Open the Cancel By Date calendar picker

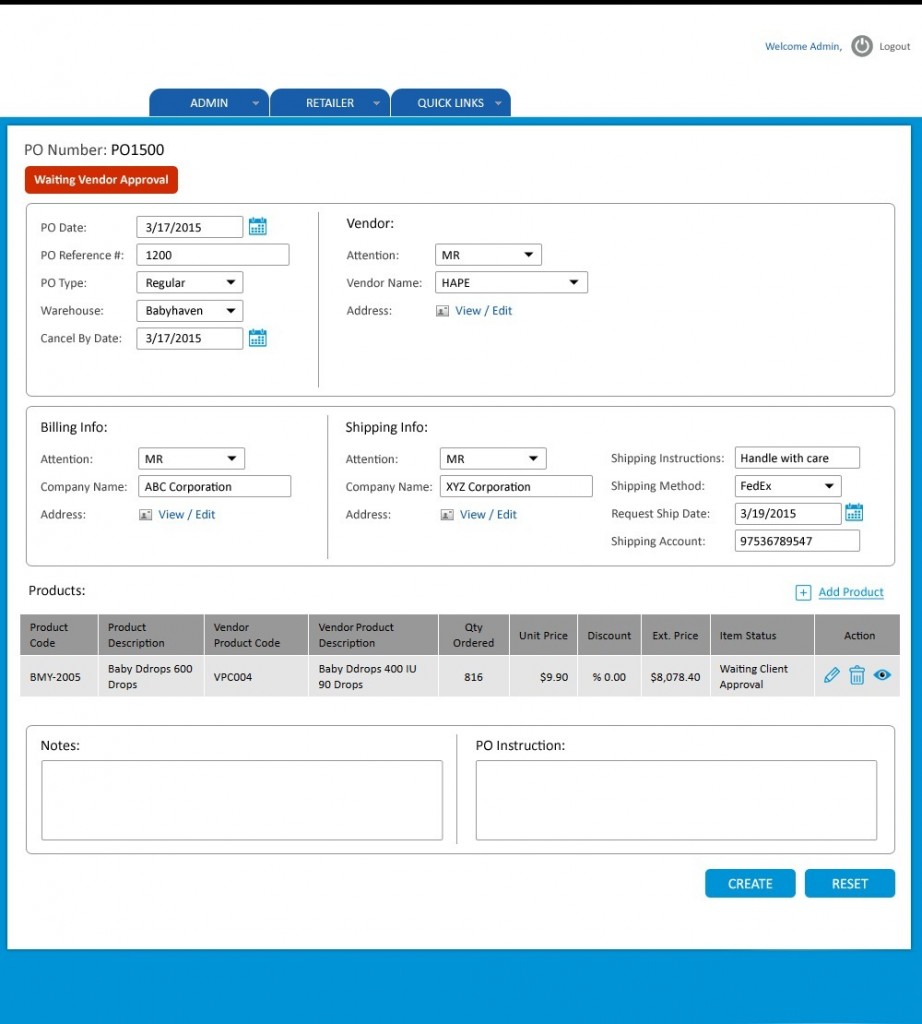(x=258, y=338)
